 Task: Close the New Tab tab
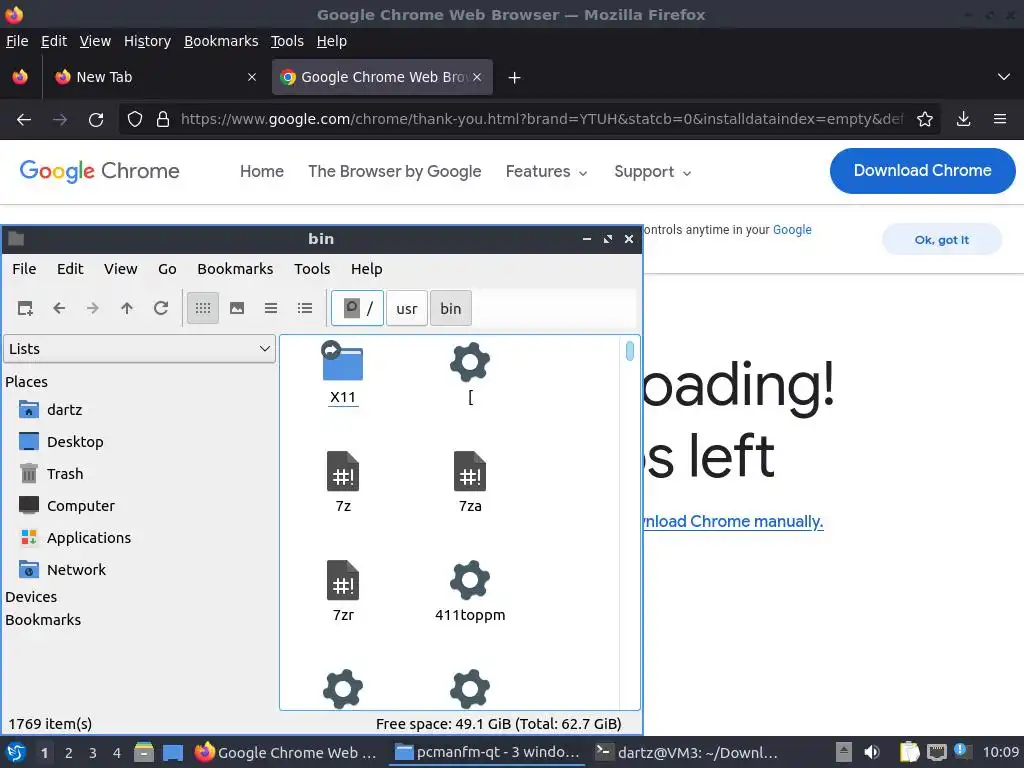(x=251, y=77)
